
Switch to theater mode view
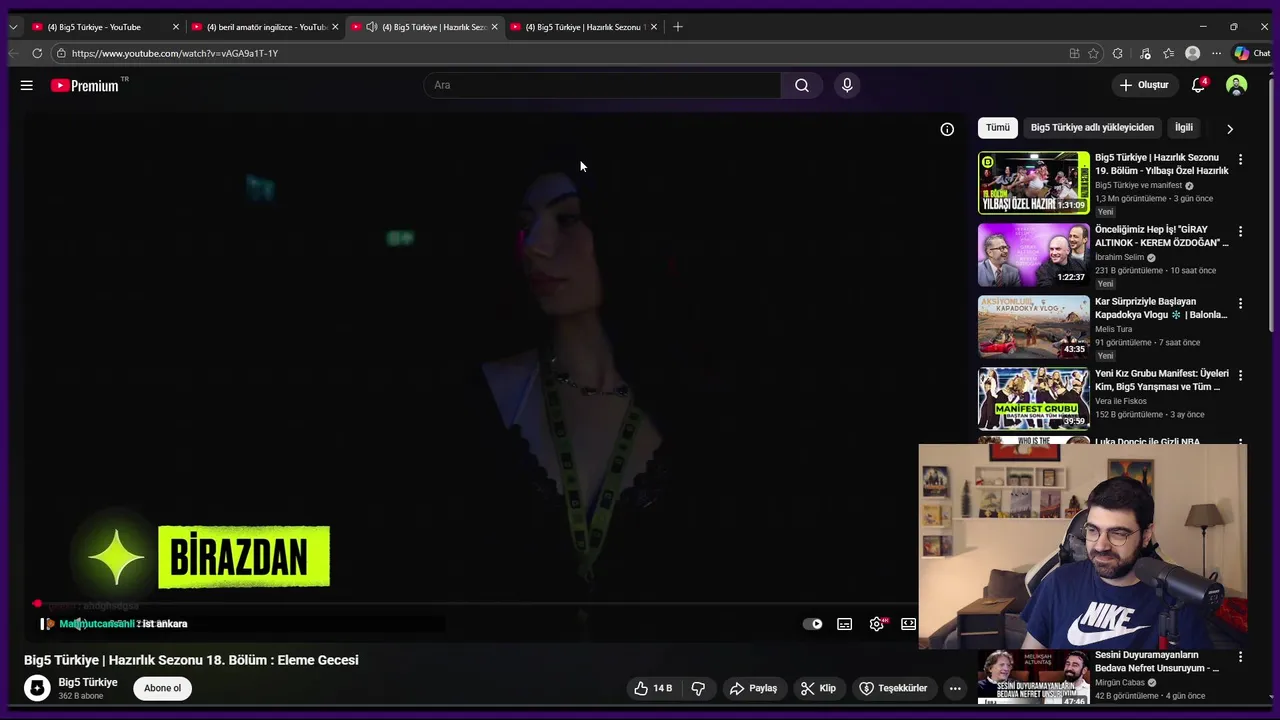(x=908, y=624)
